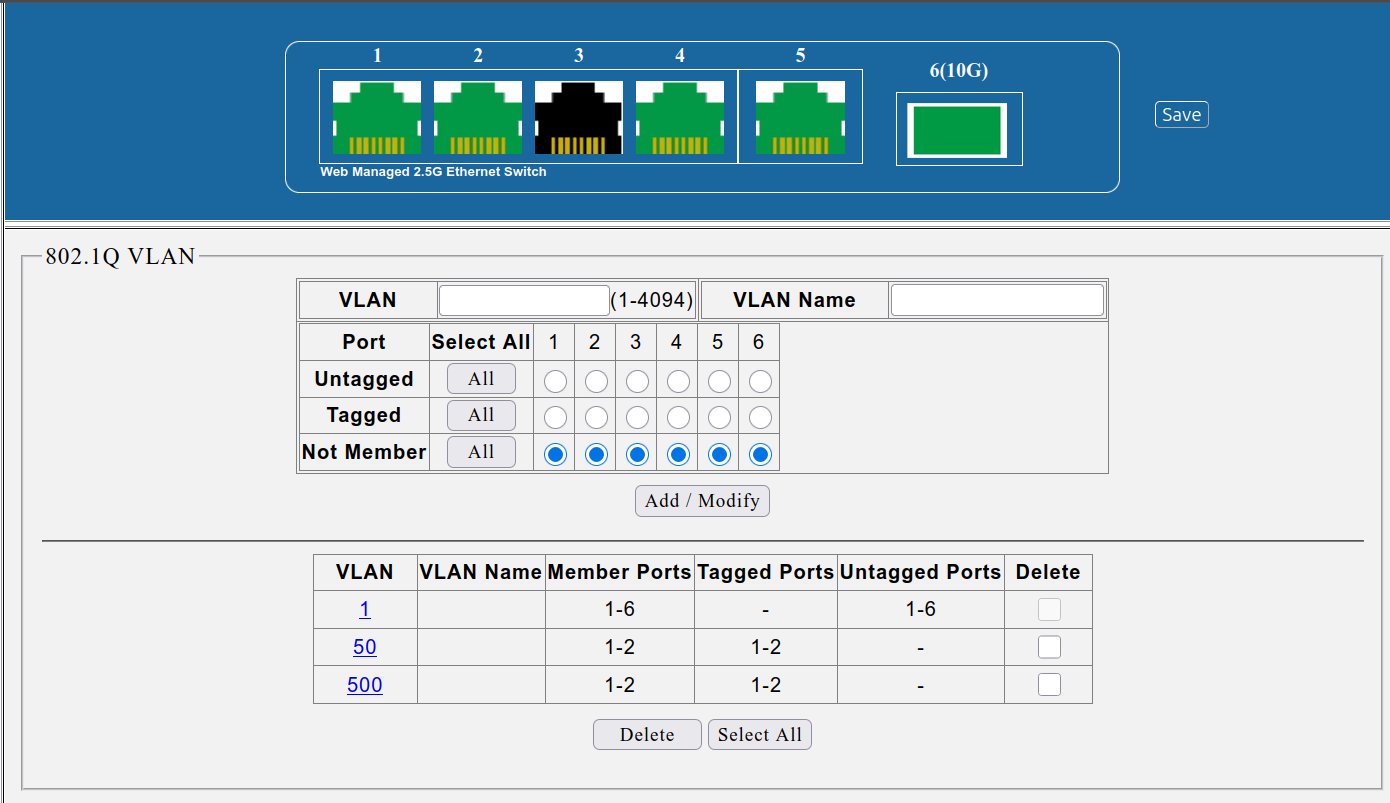Click the disabled Delete checkbox for VLAN 1
This screenshot has width=1390, height=803.
pyautogui.click(x=1049, y=609)
